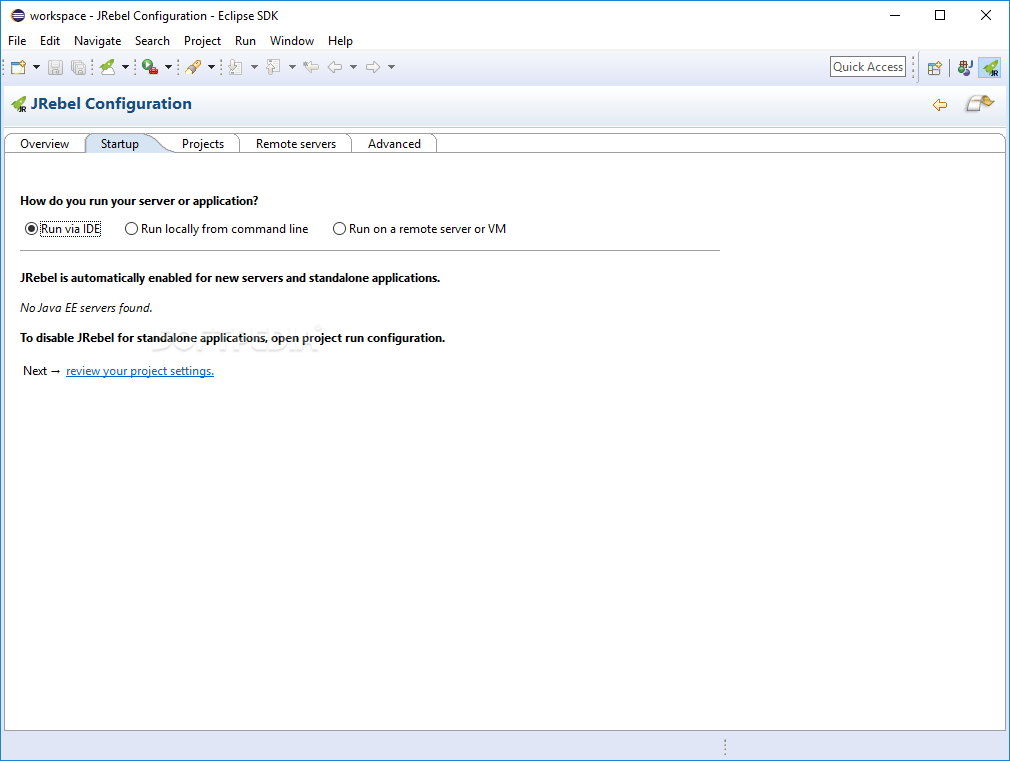Screen dimensions: 1010x761
Task: Close the Eclipse SDK window
Action: coord(986,15)
